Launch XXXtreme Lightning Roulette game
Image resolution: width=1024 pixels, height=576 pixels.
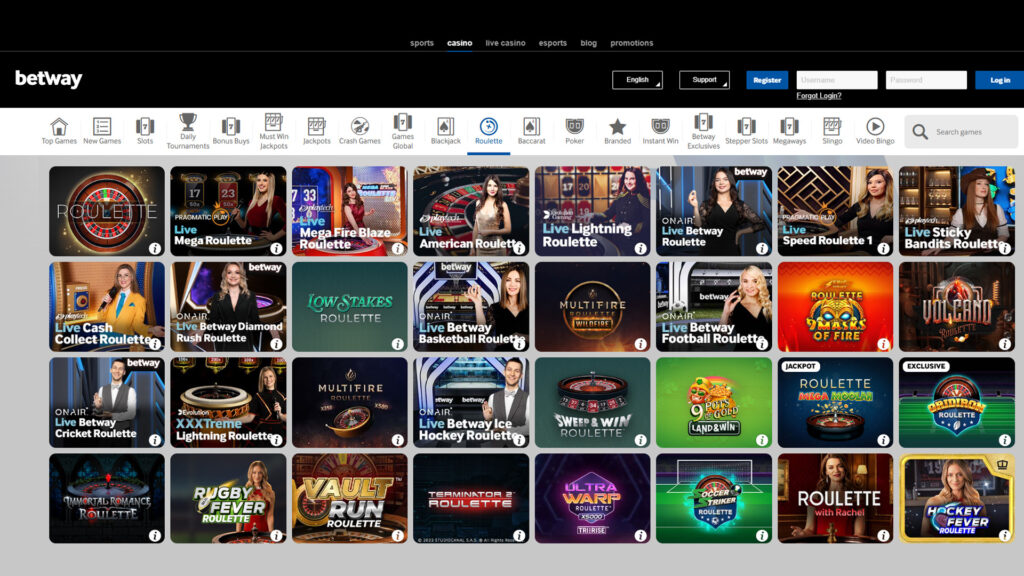228,402
